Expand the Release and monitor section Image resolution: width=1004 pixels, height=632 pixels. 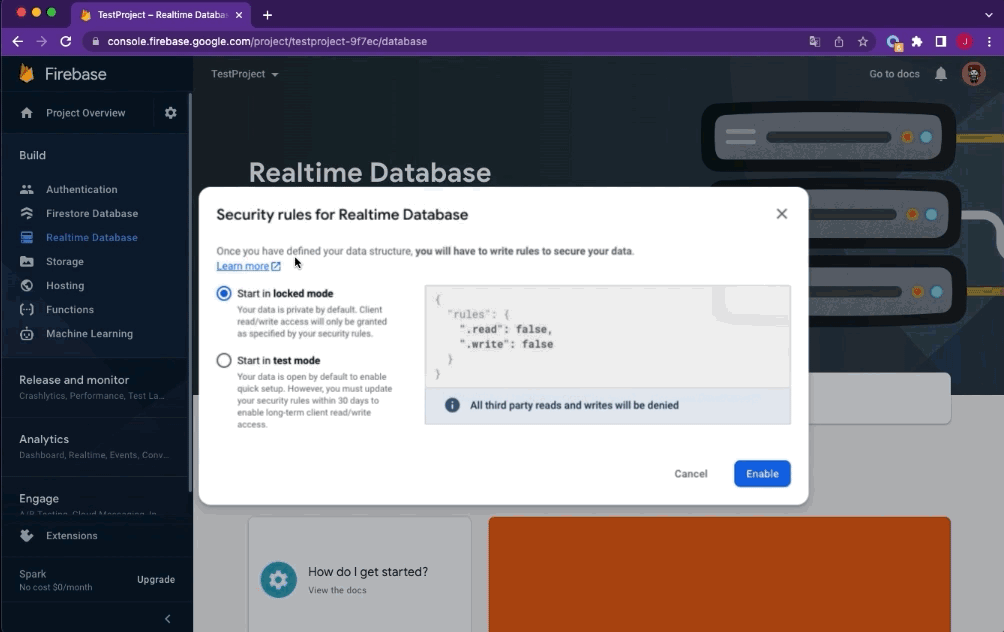pos(93,387)
